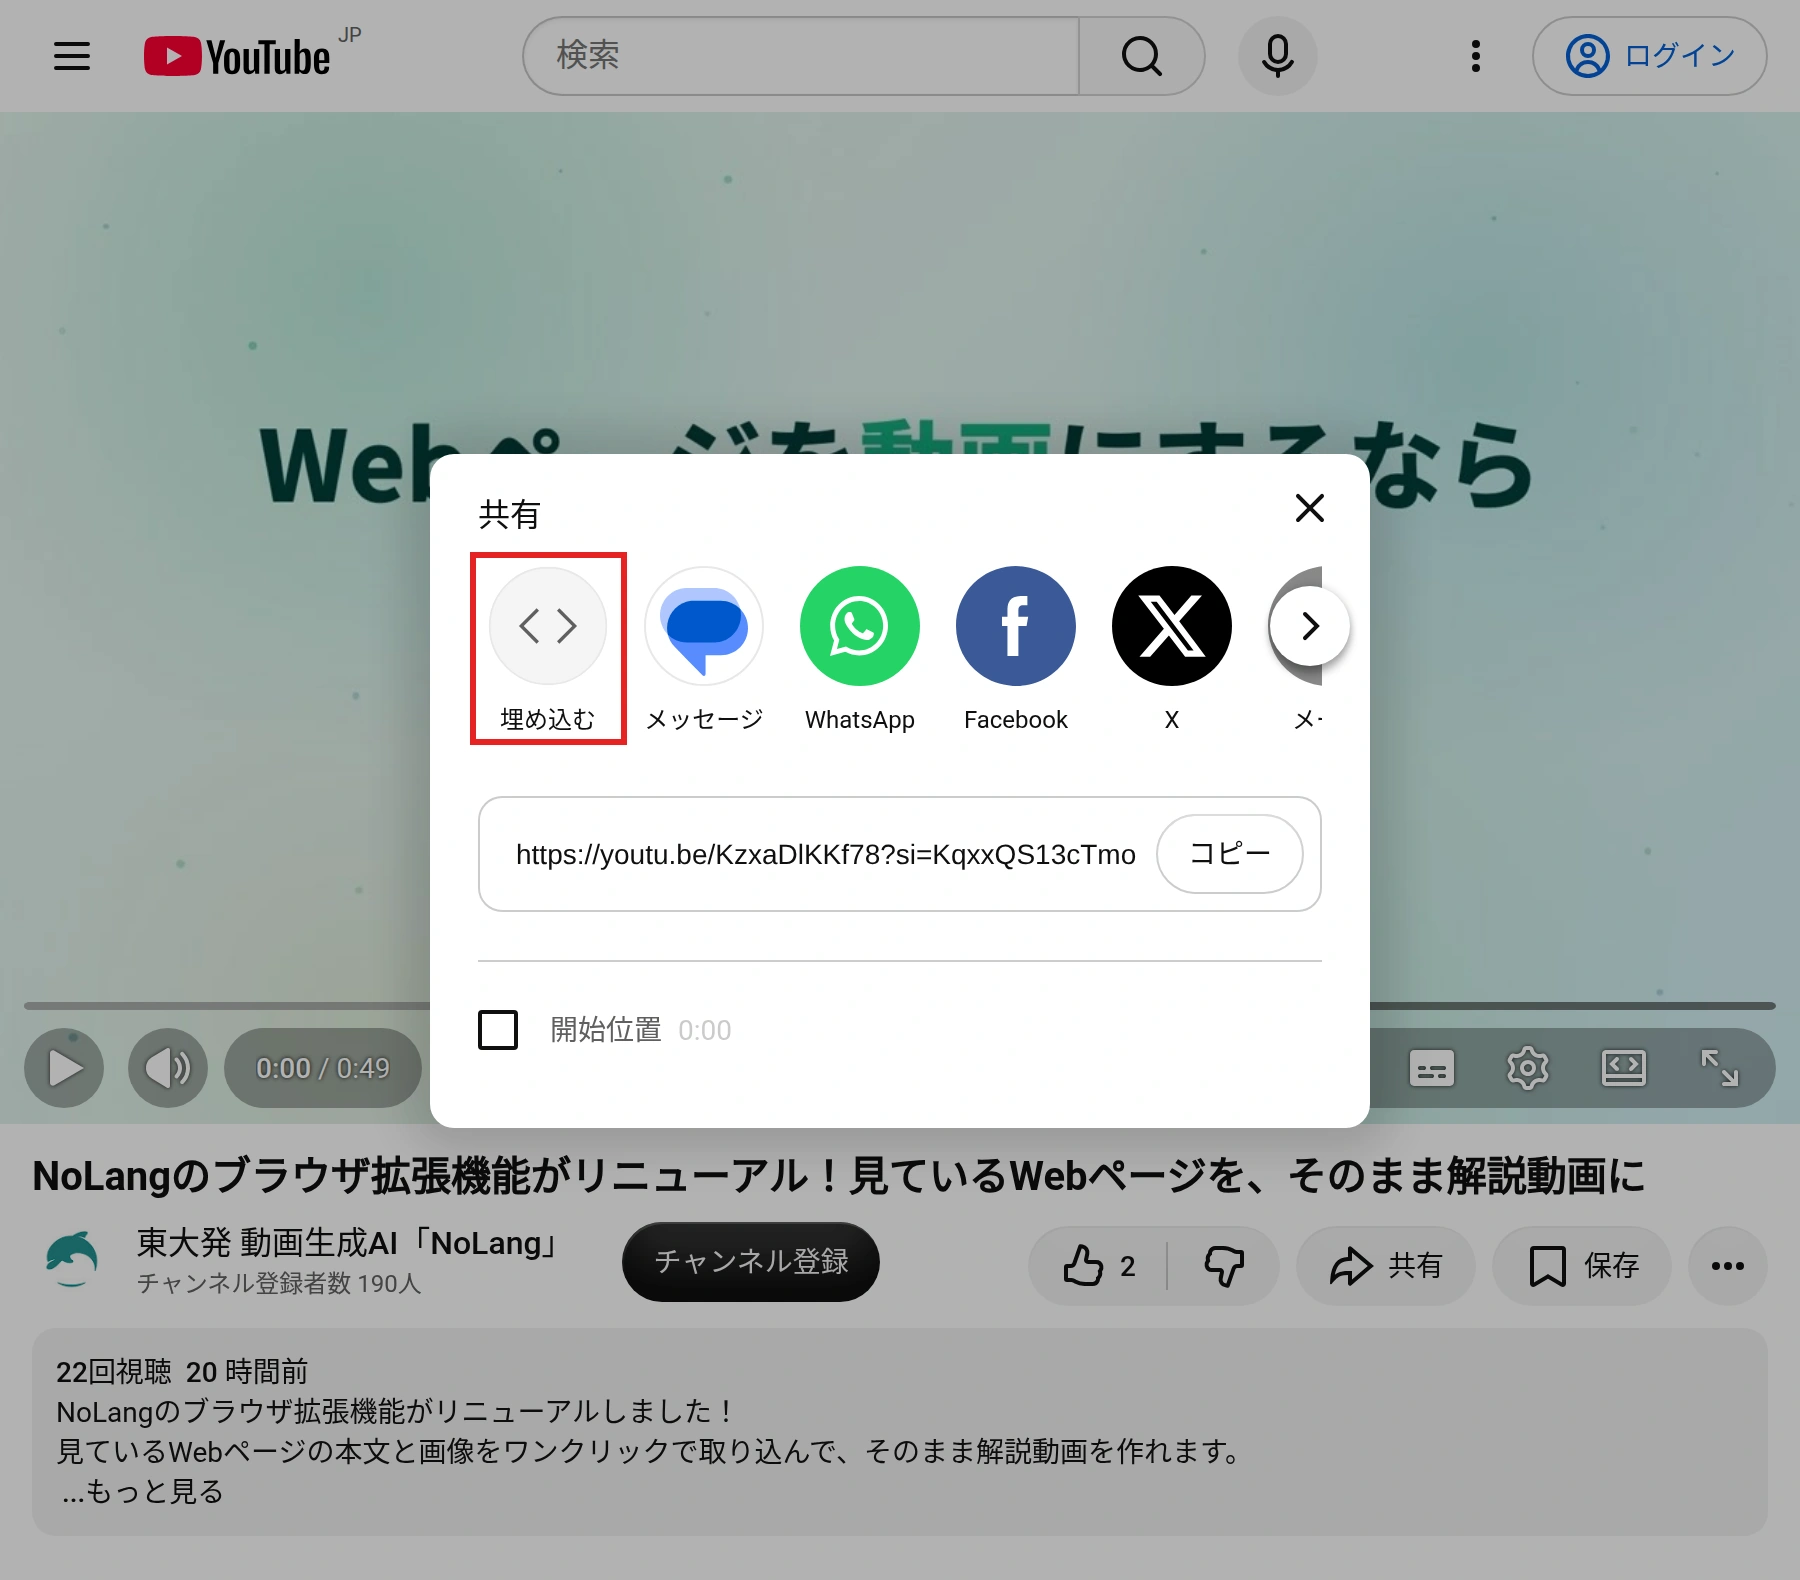Open more actions ellipsis below video
Screen dimensions: 1800x1580
coord(1728,1266)
